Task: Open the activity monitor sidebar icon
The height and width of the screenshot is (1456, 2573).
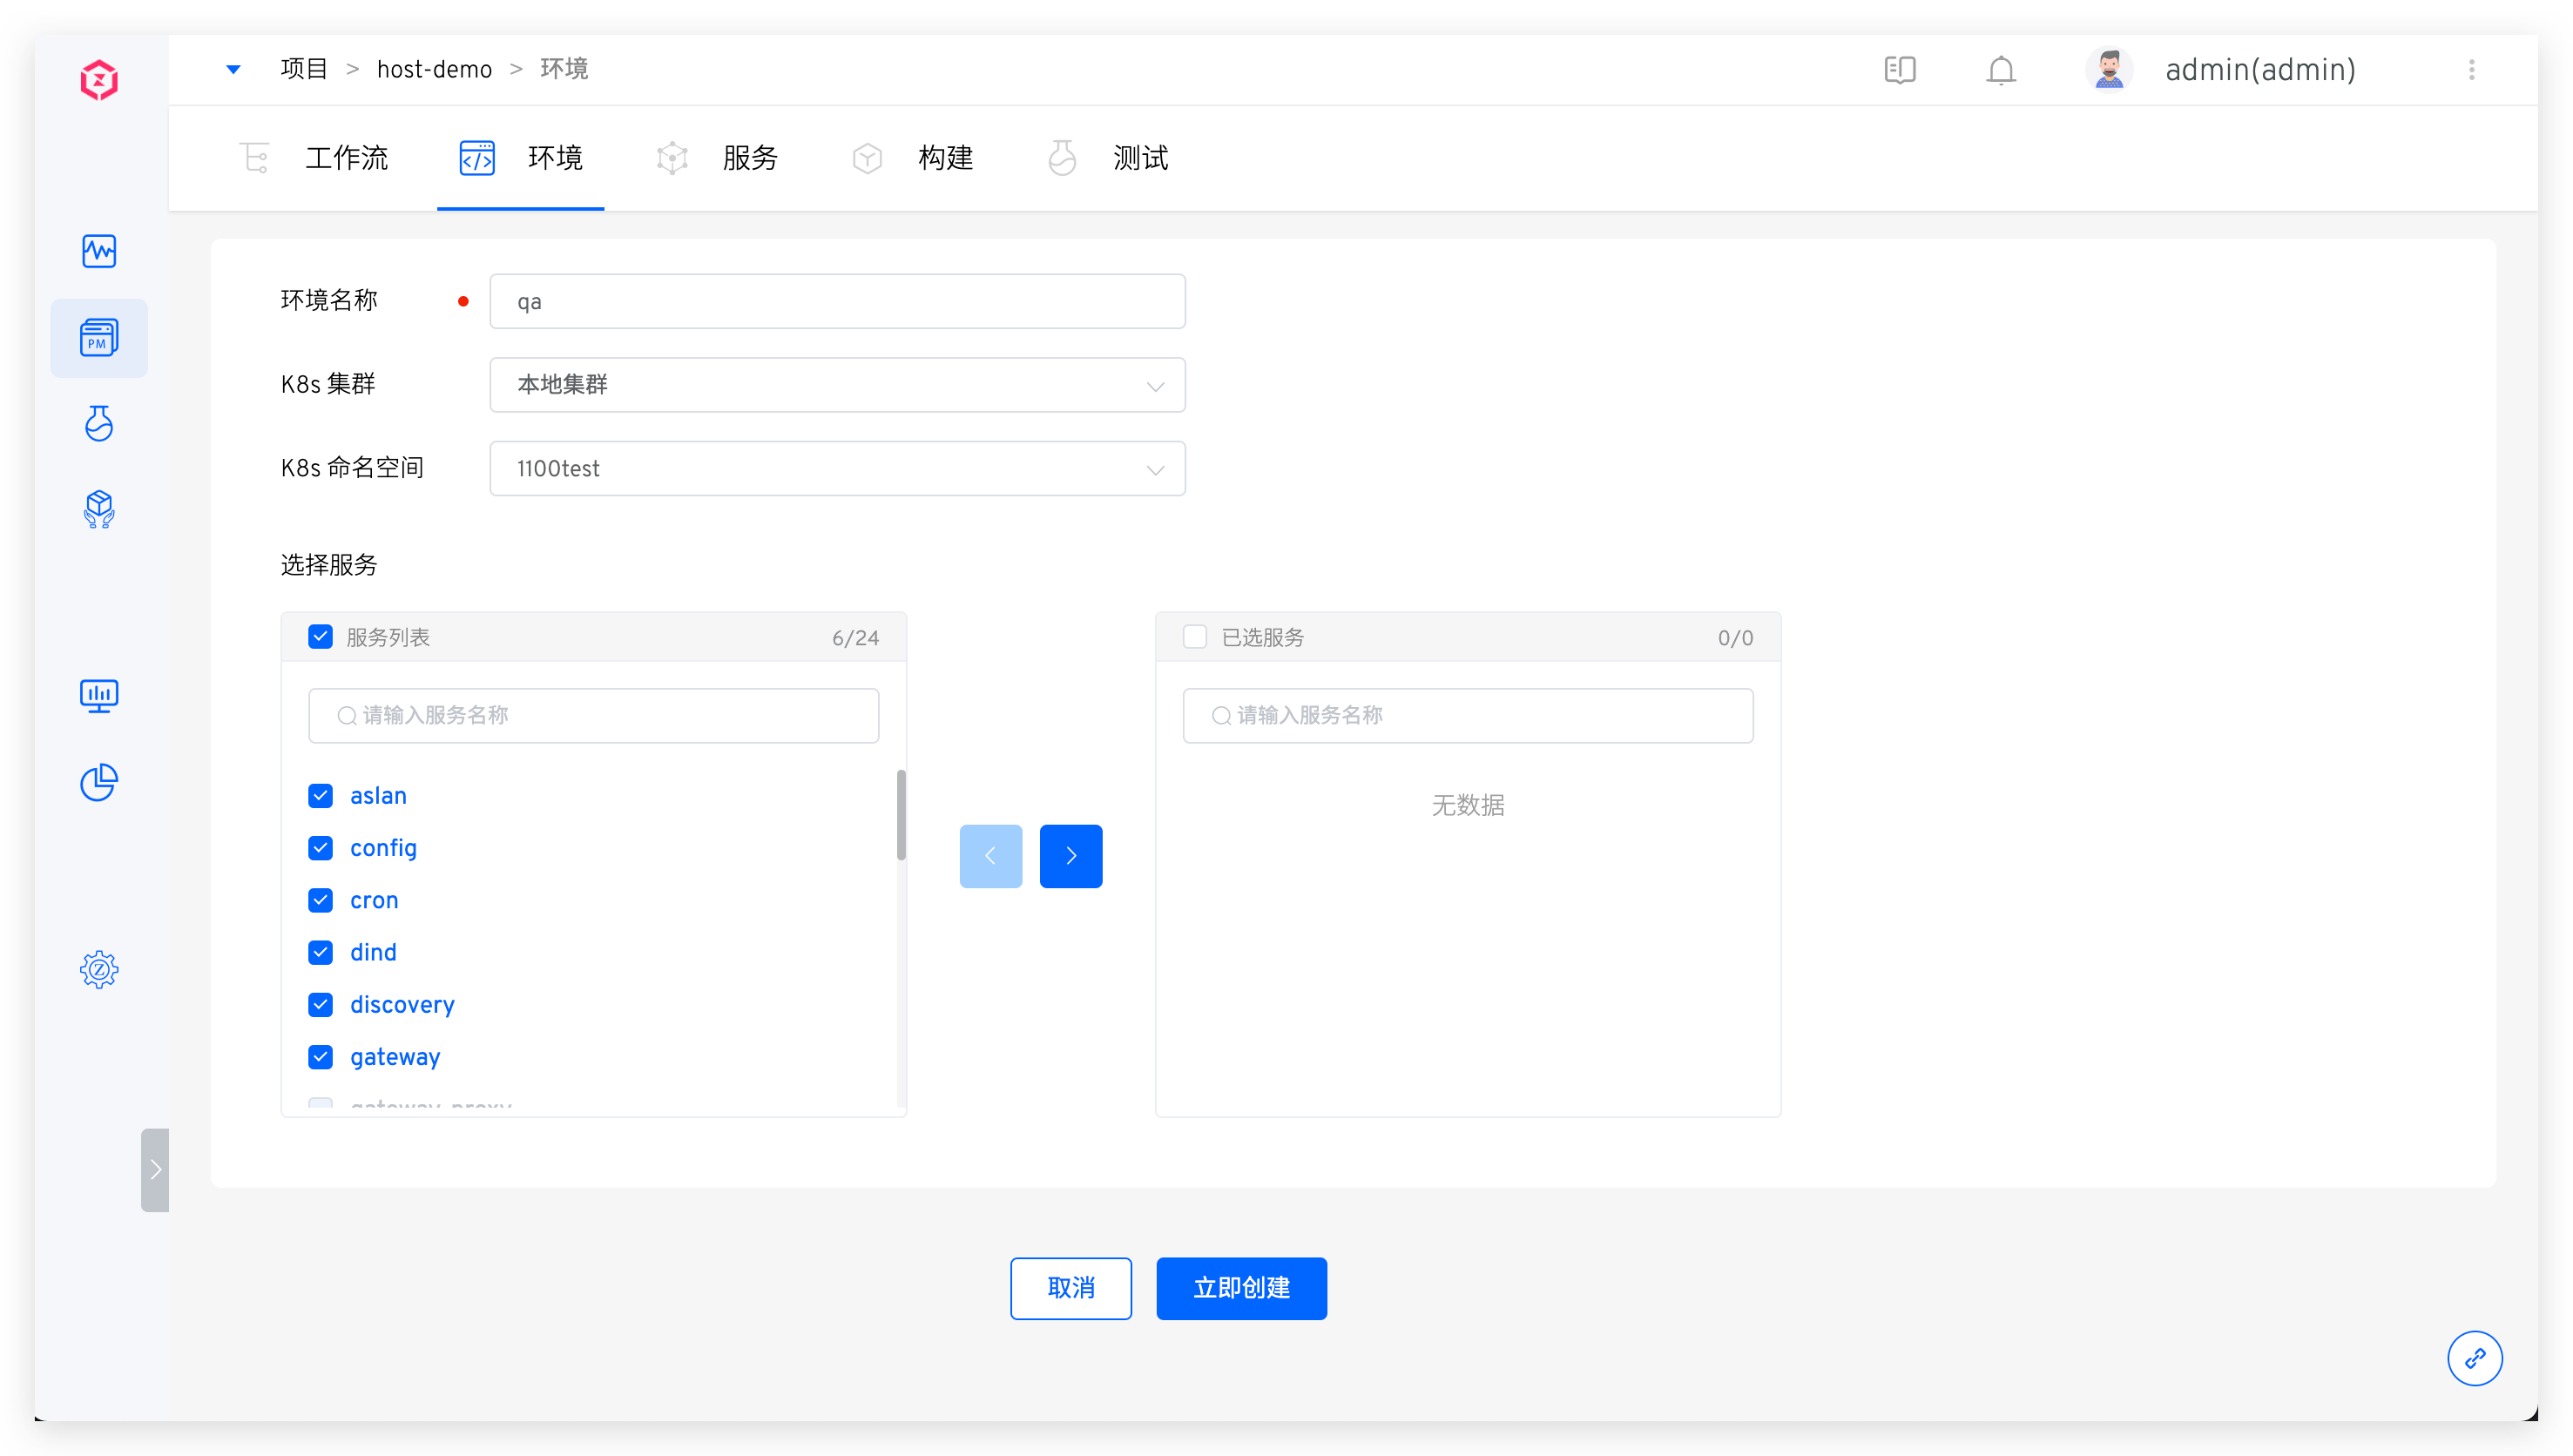Action: click(x=99, y=251)
